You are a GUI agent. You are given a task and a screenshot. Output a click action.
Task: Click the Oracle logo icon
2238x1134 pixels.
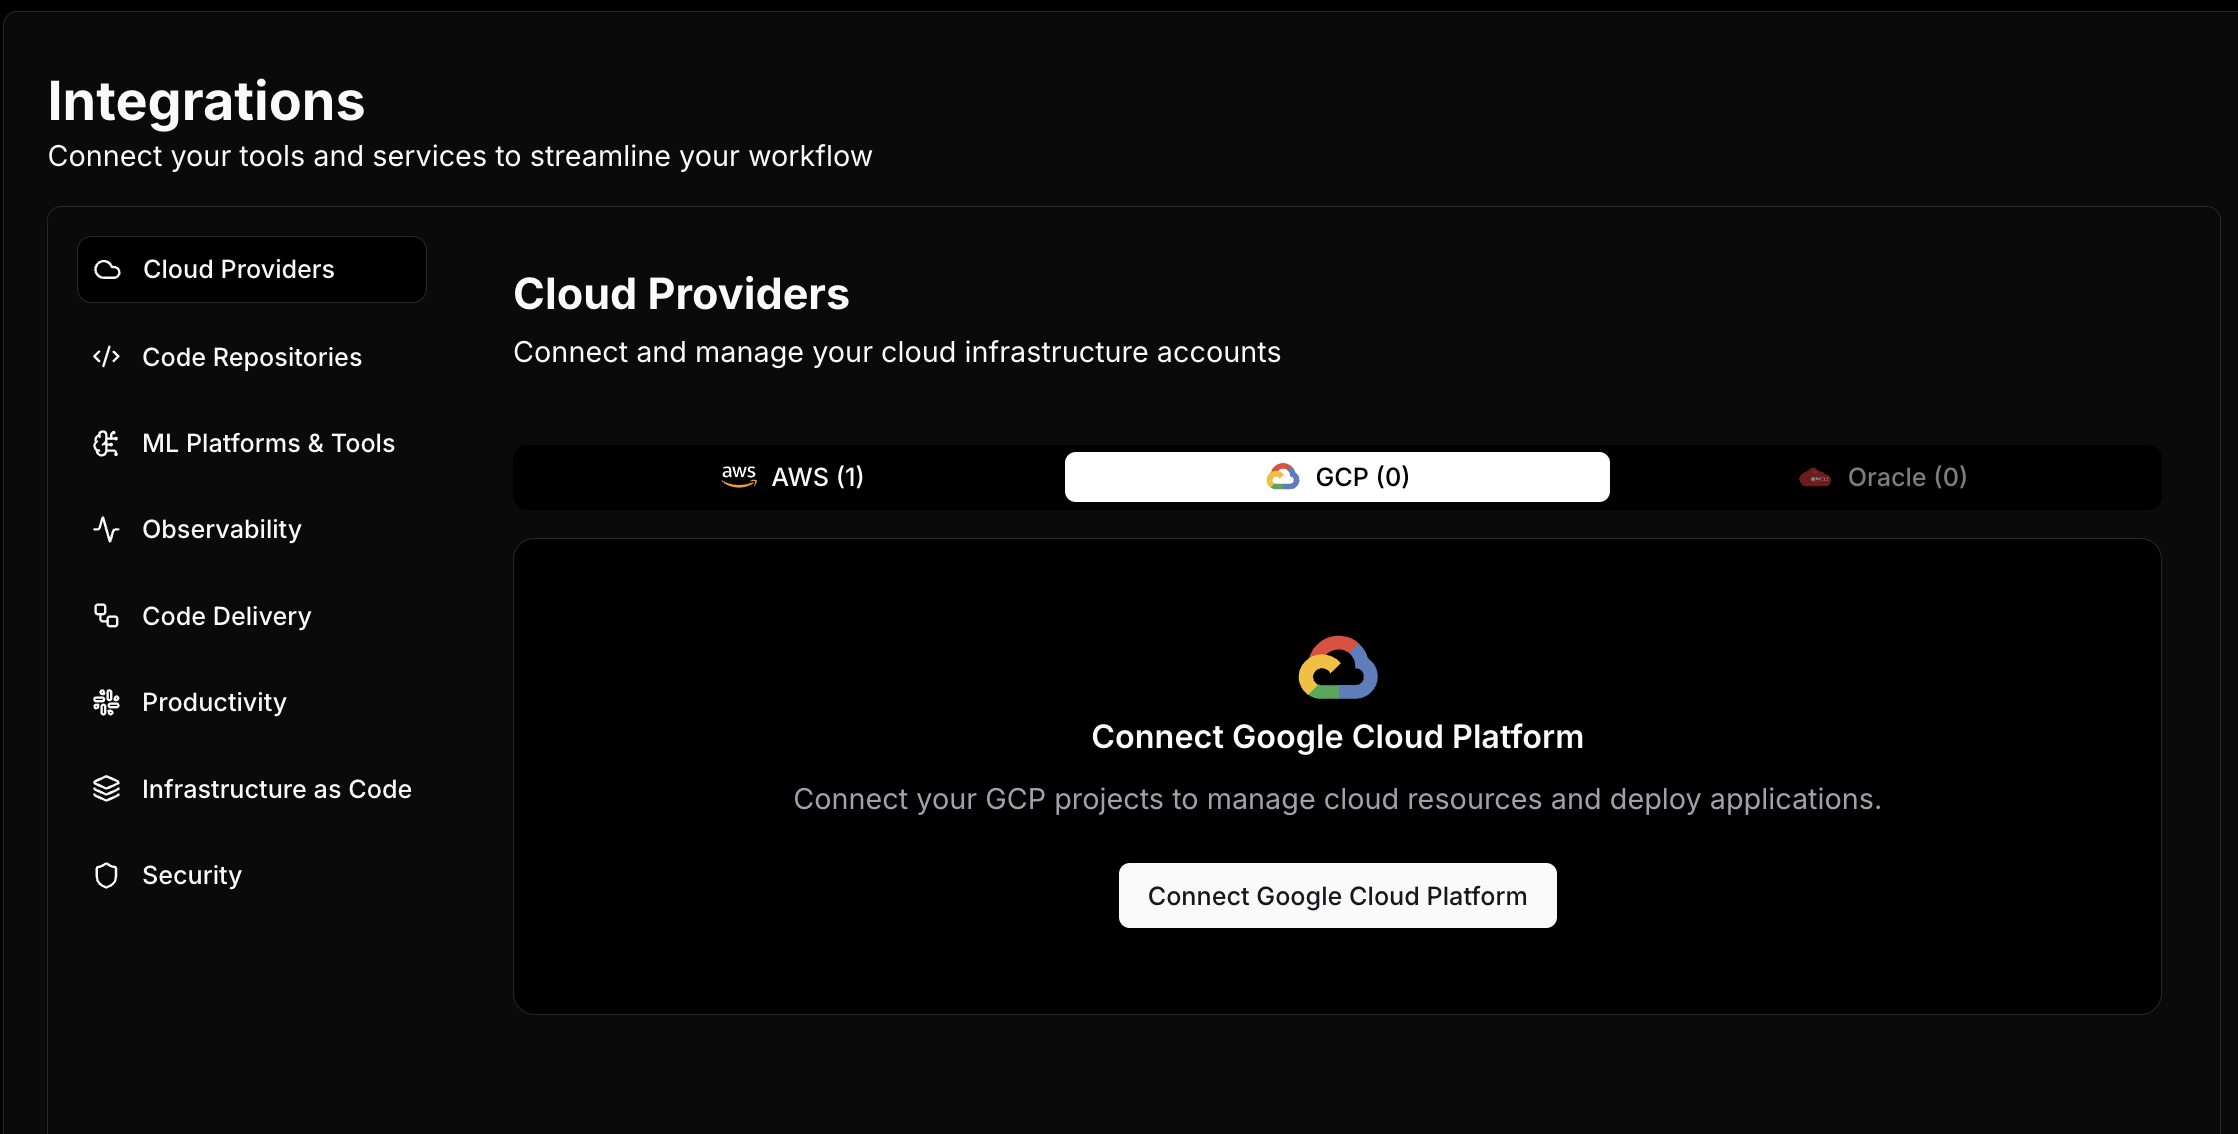1814,477
